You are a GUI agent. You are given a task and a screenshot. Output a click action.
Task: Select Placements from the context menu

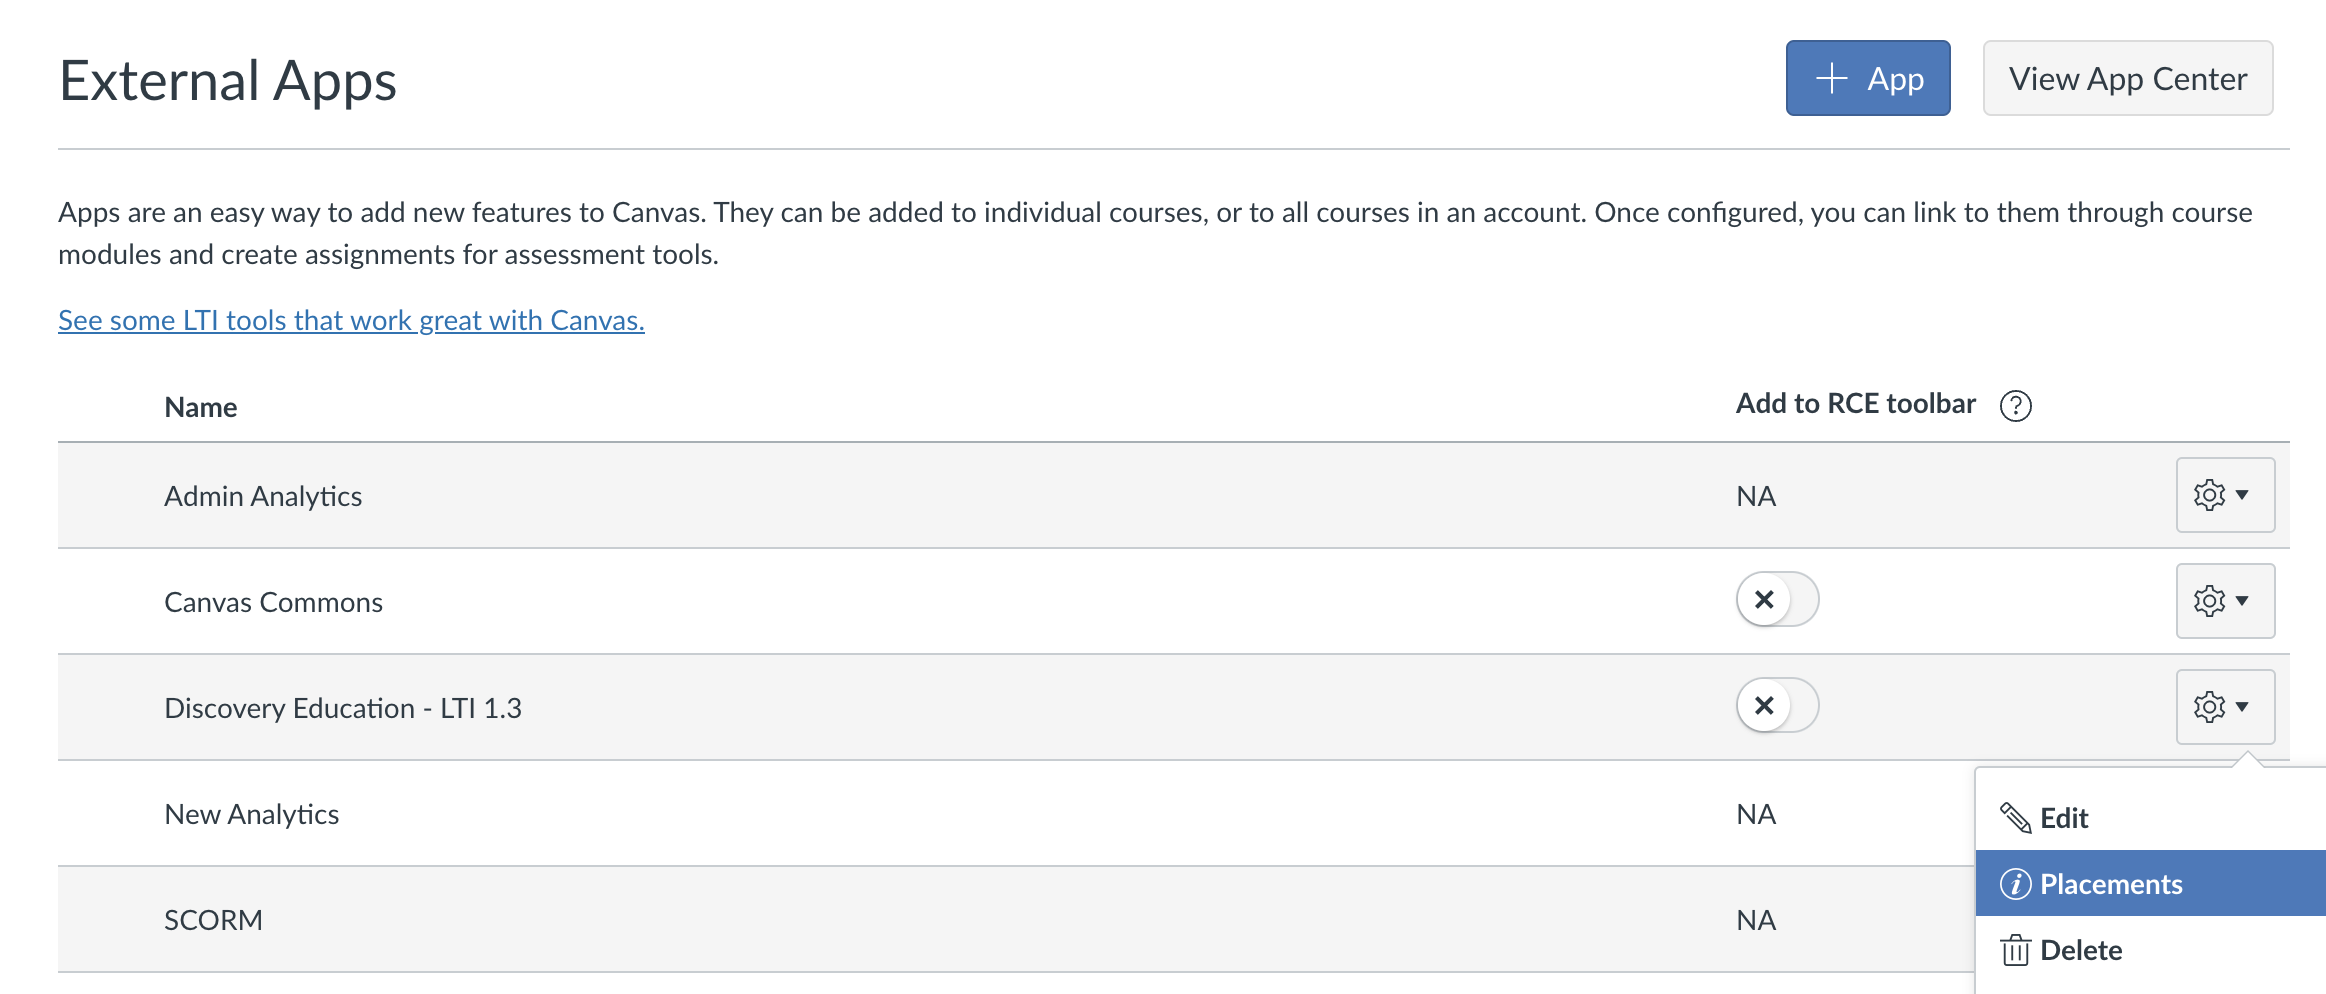tap(2110, 883)
